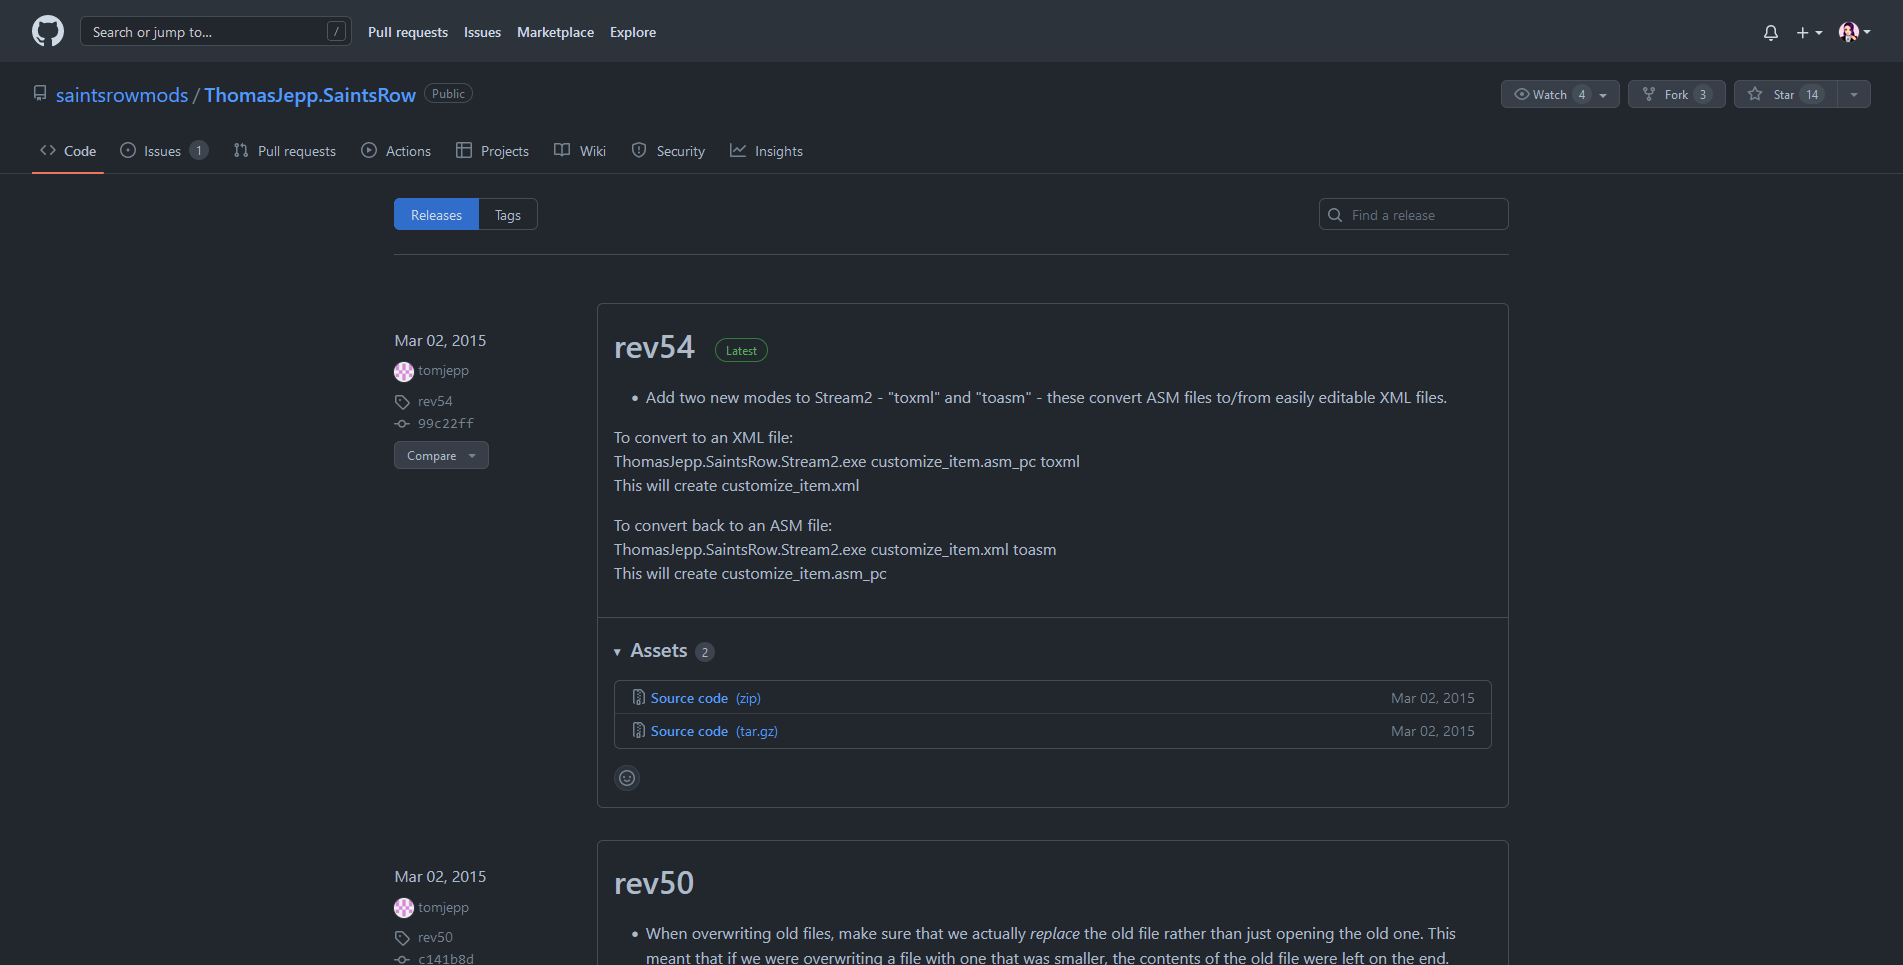
Task: Open commit c141b8d
Action: click(x=446, y=959)
